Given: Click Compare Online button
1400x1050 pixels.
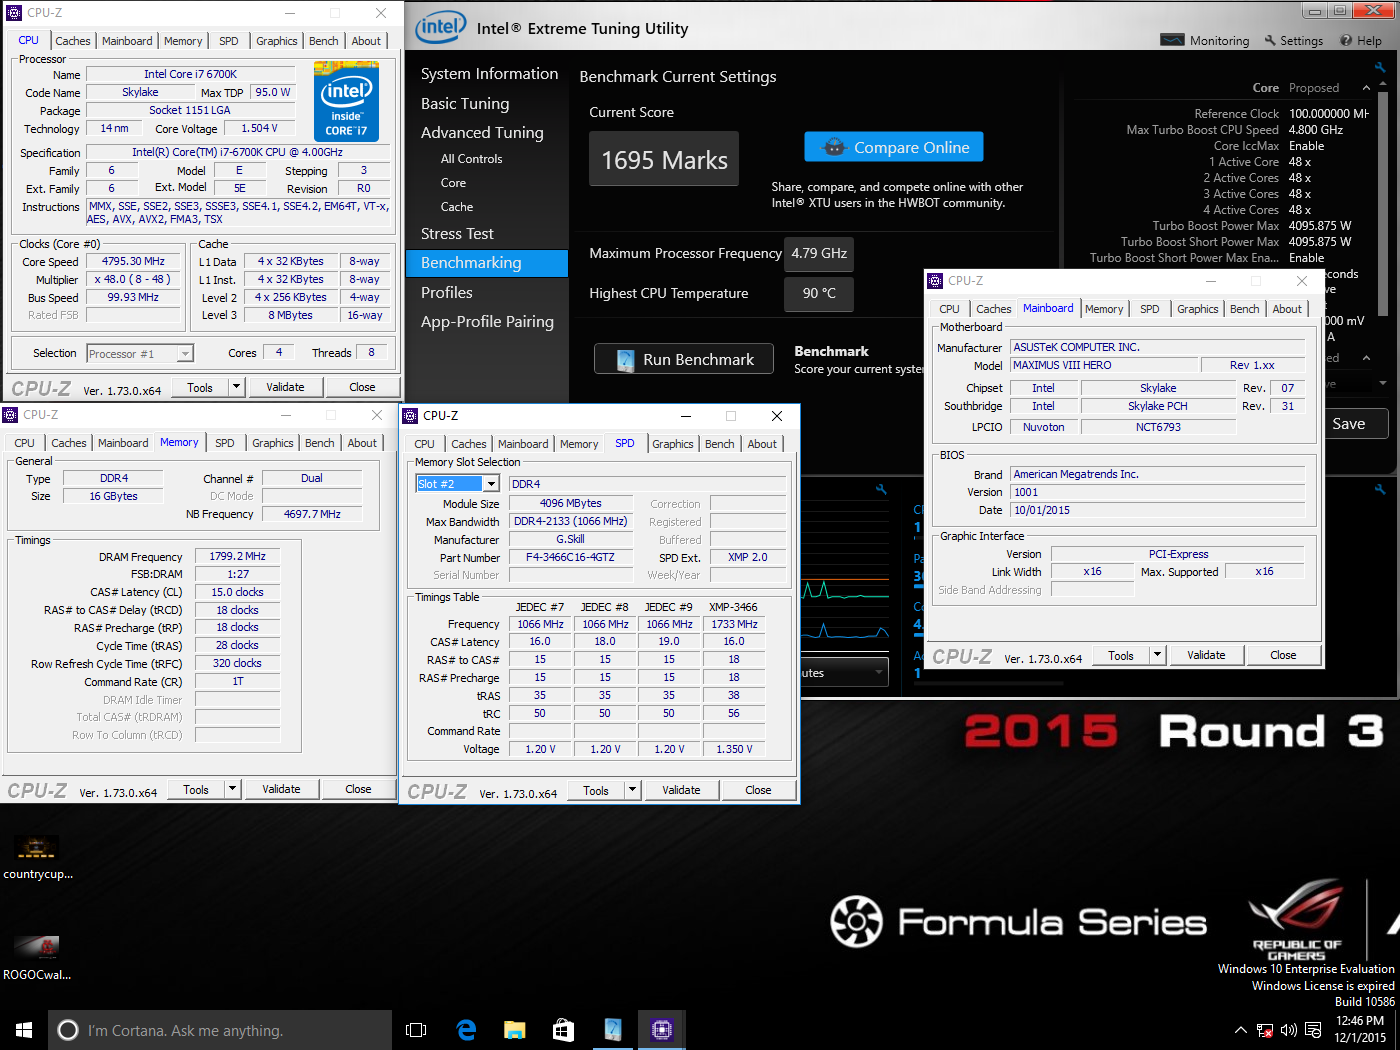Looking at the screenshot, I should click(x=894, y=147).
